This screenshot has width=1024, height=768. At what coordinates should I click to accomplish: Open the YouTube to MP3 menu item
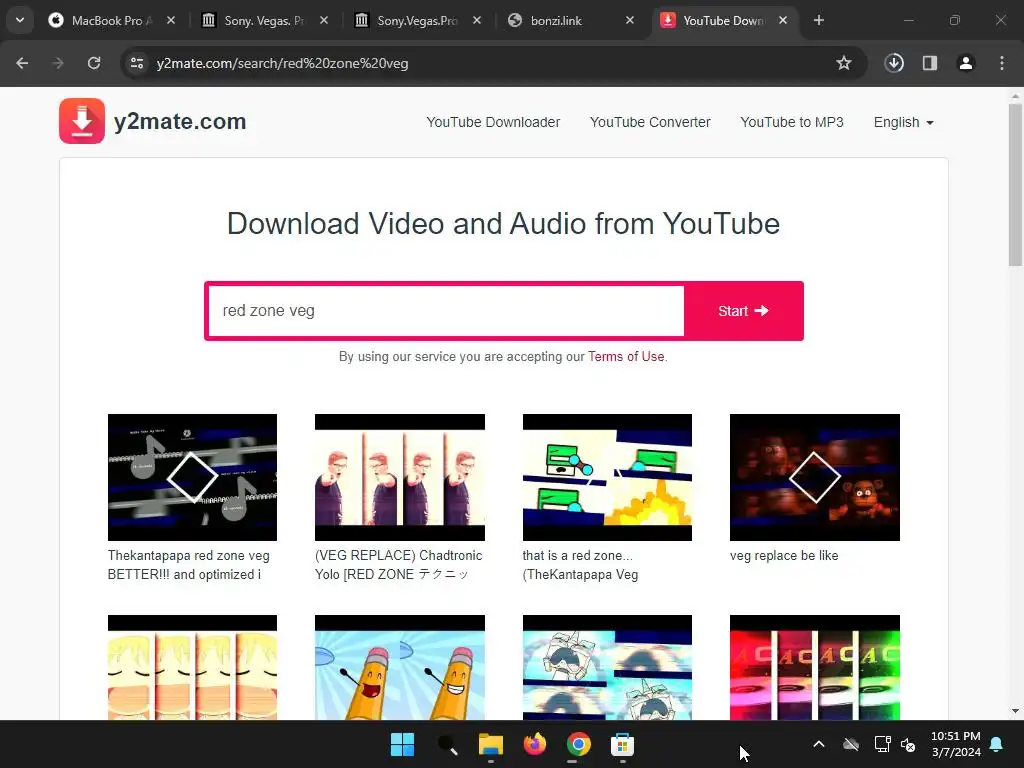[792, 122]
